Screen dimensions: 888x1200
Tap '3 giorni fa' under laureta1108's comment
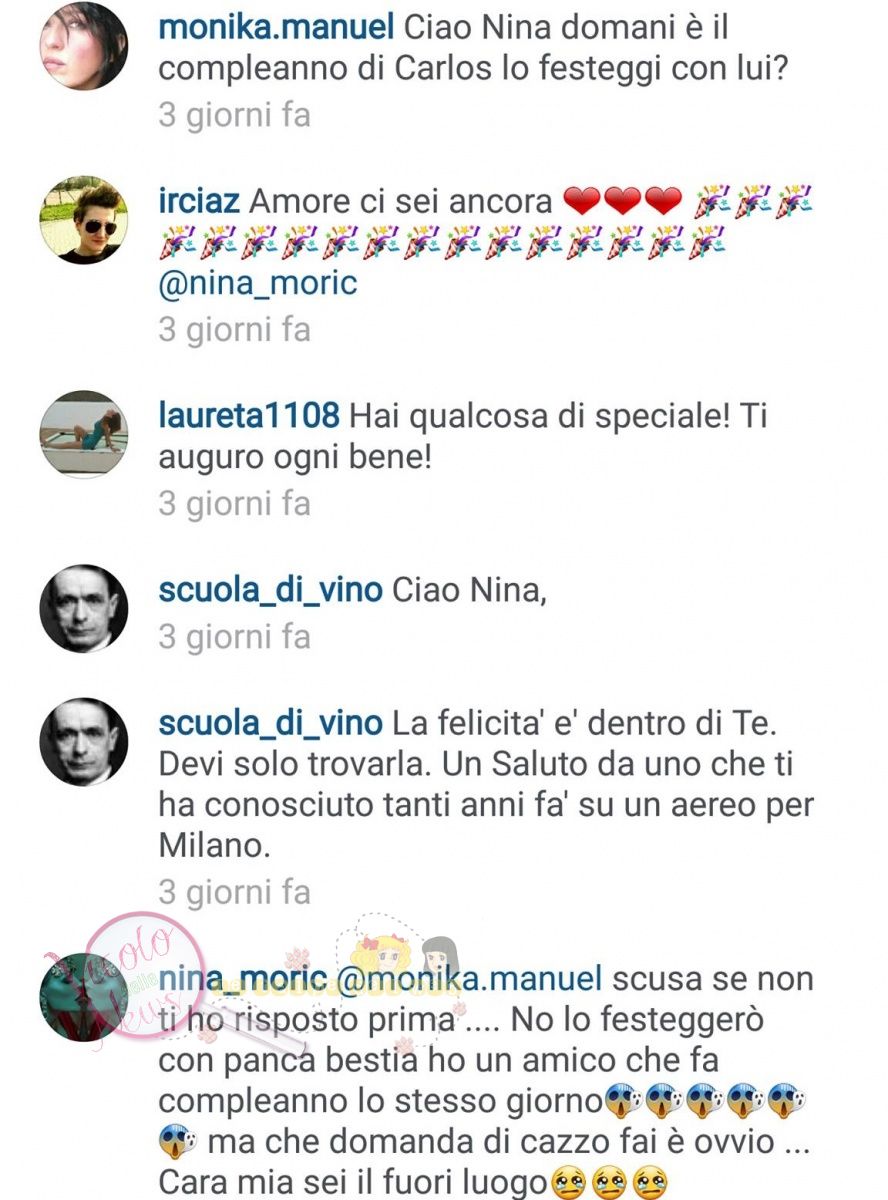(235, 503)
